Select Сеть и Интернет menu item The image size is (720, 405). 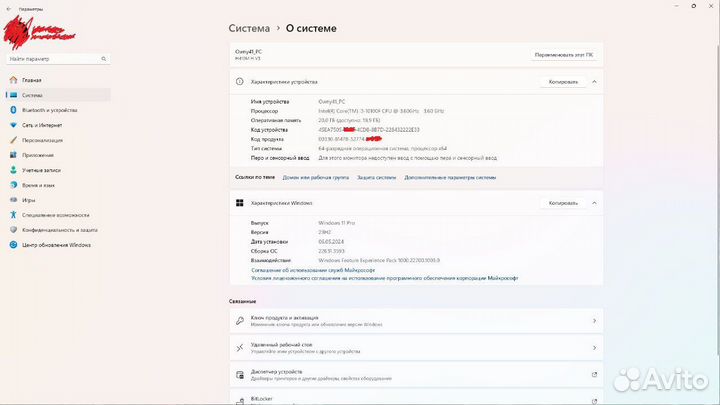tap(58, 125)
